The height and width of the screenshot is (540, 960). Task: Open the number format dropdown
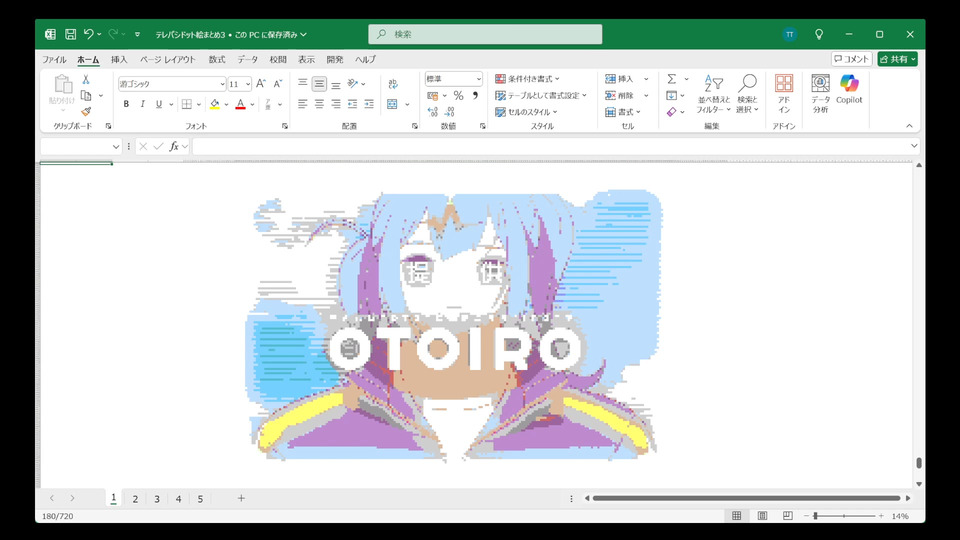[x=478, y=79]
